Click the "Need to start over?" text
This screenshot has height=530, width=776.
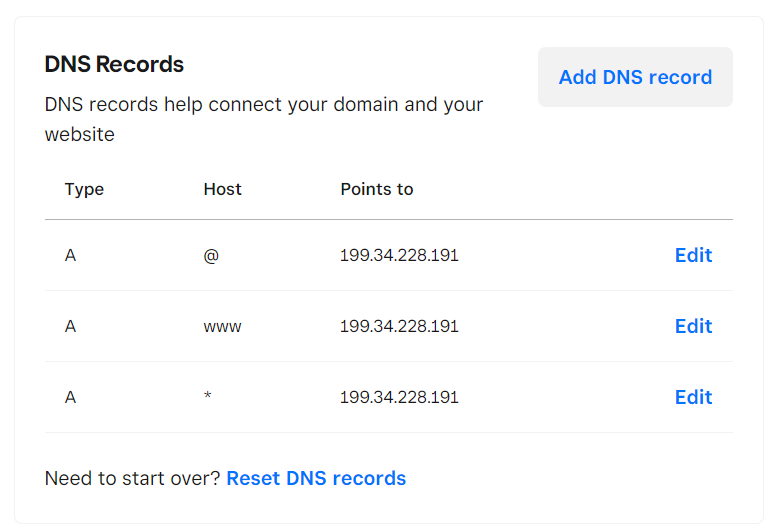point(132,478)
